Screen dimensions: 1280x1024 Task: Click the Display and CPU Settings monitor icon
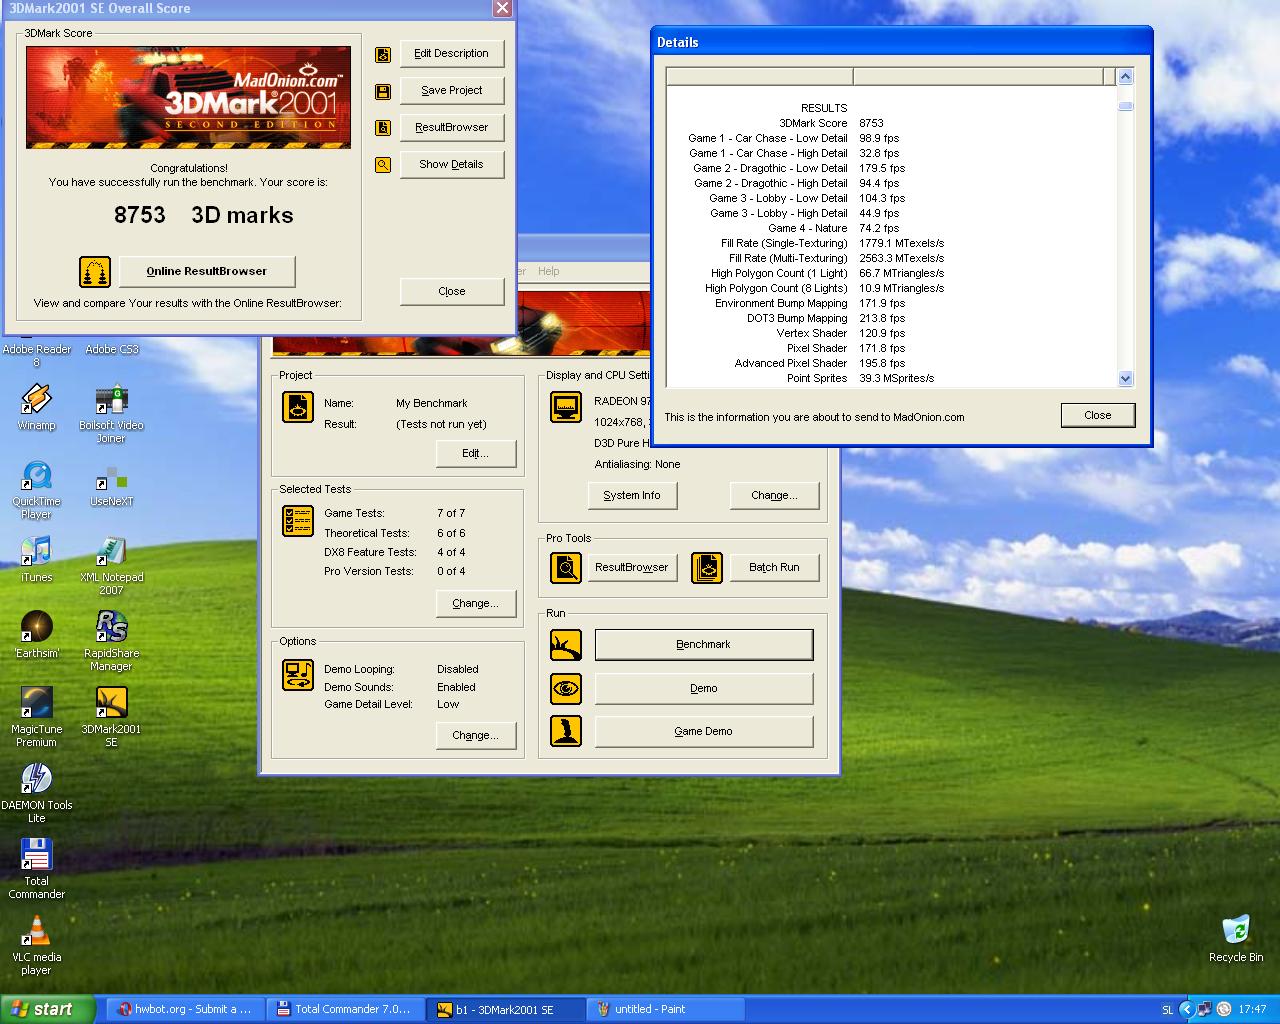[x=567, y=407]
